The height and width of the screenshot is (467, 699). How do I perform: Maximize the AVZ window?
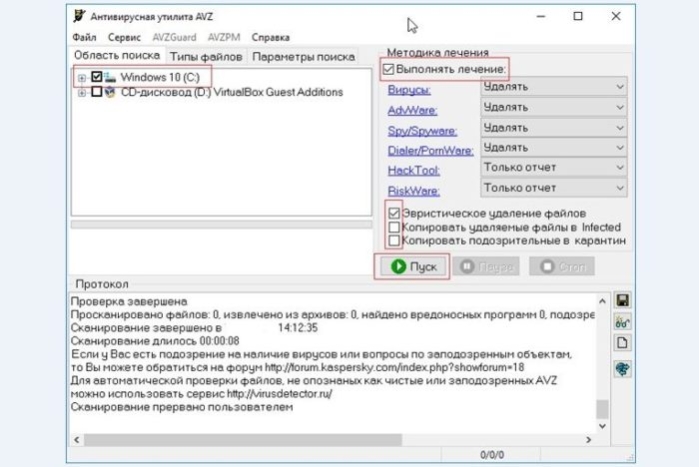tap(578, 16)
